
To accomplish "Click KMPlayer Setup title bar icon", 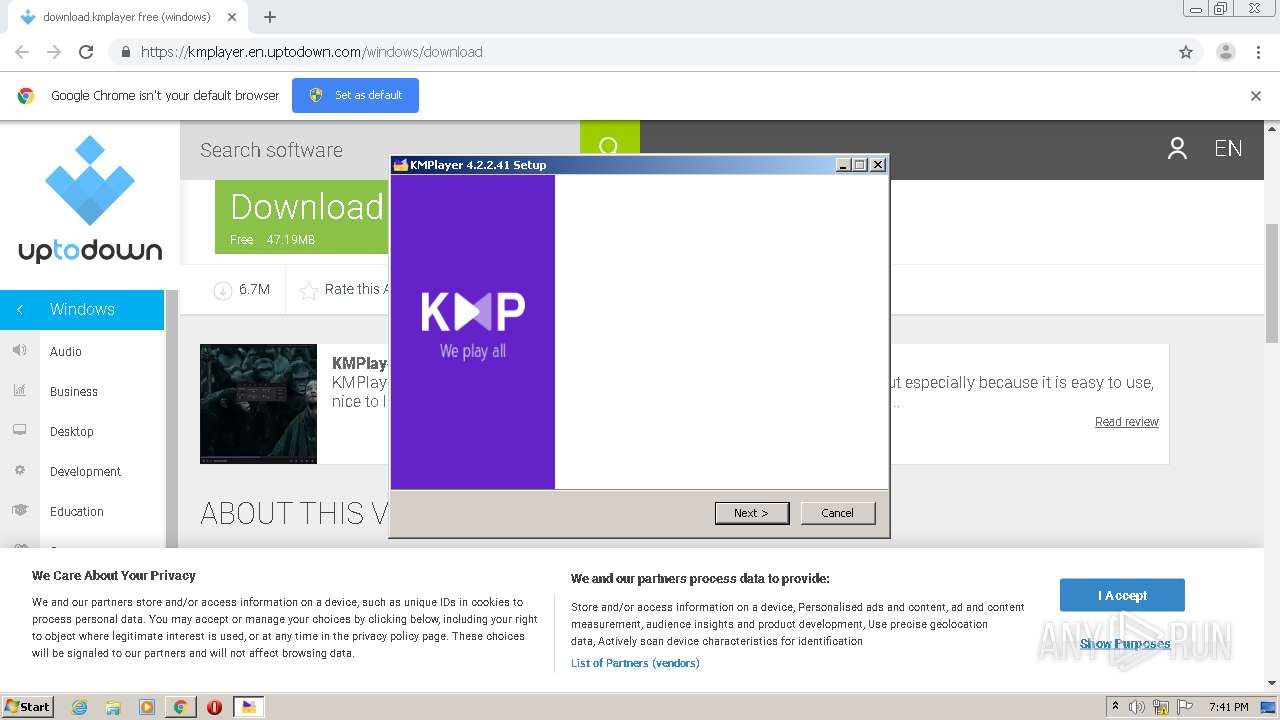I will coord(401,165).
